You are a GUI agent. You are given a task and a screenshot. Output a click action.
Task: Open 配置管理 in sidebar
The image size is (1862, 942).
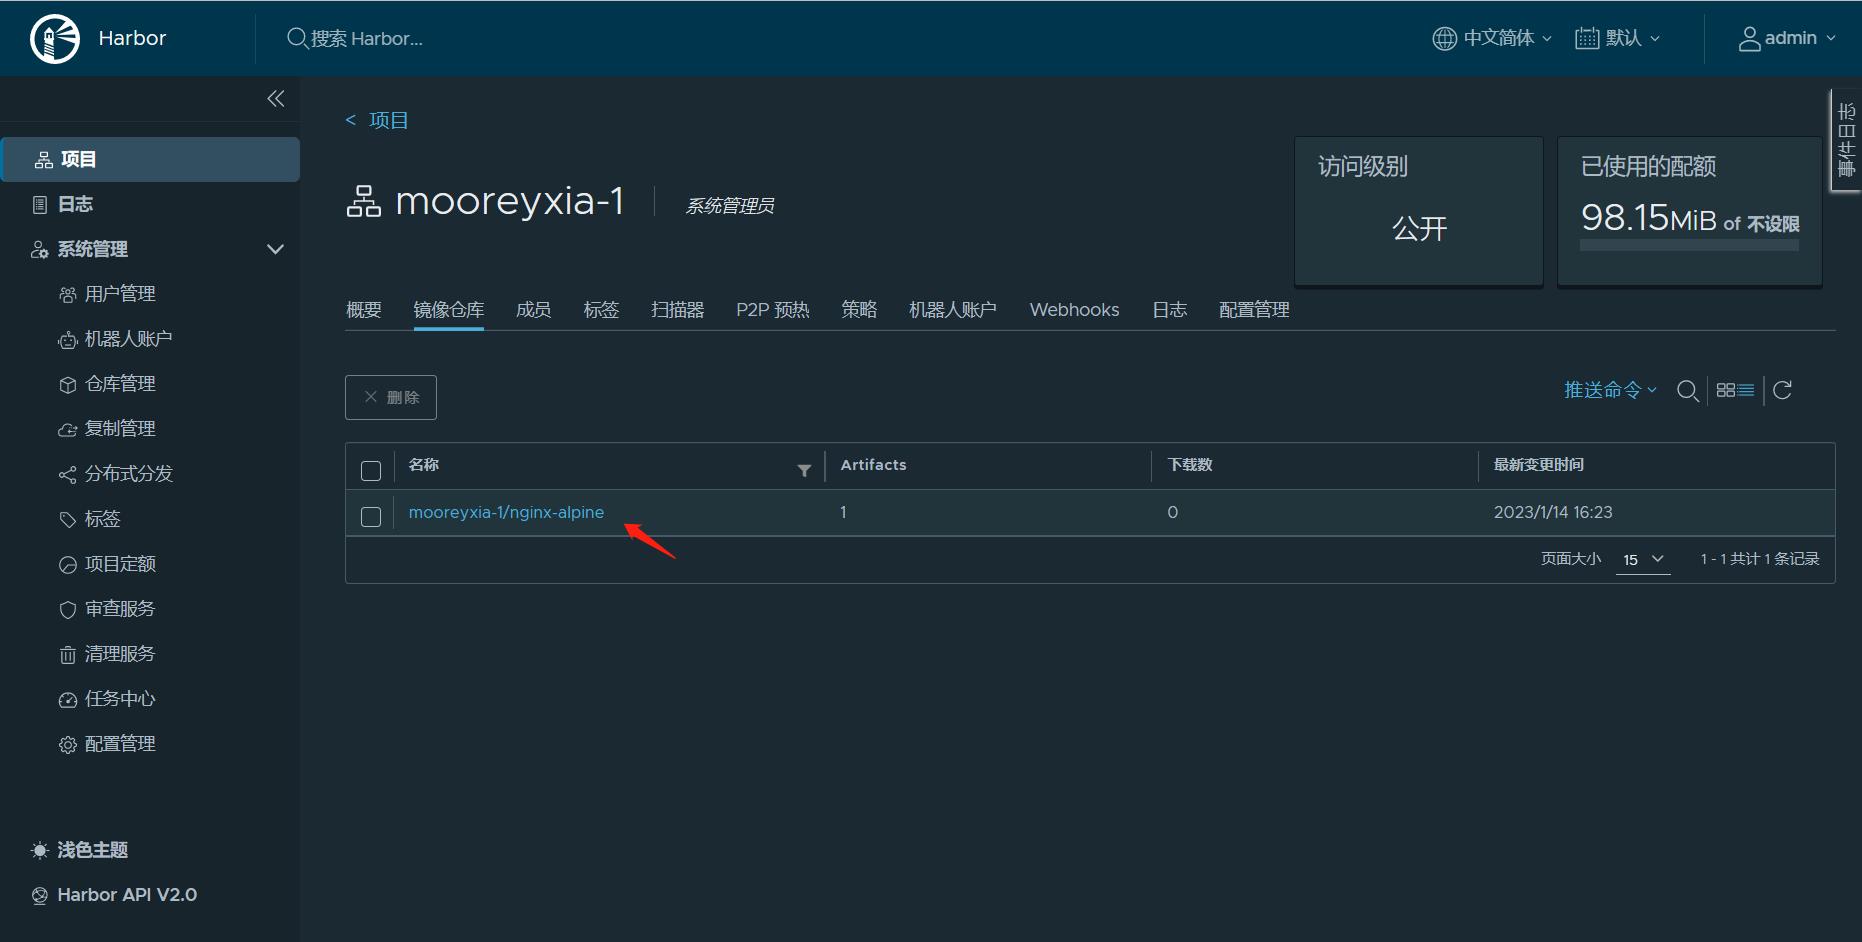click(x=120, y=744)
